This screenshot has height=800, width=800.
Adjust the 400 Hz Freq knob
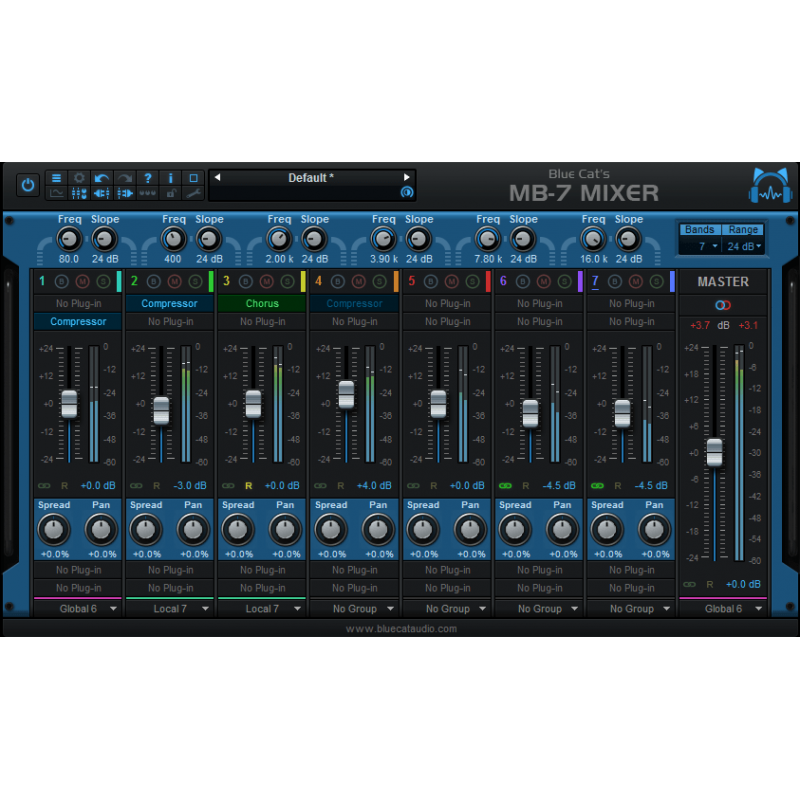(172, 240)
